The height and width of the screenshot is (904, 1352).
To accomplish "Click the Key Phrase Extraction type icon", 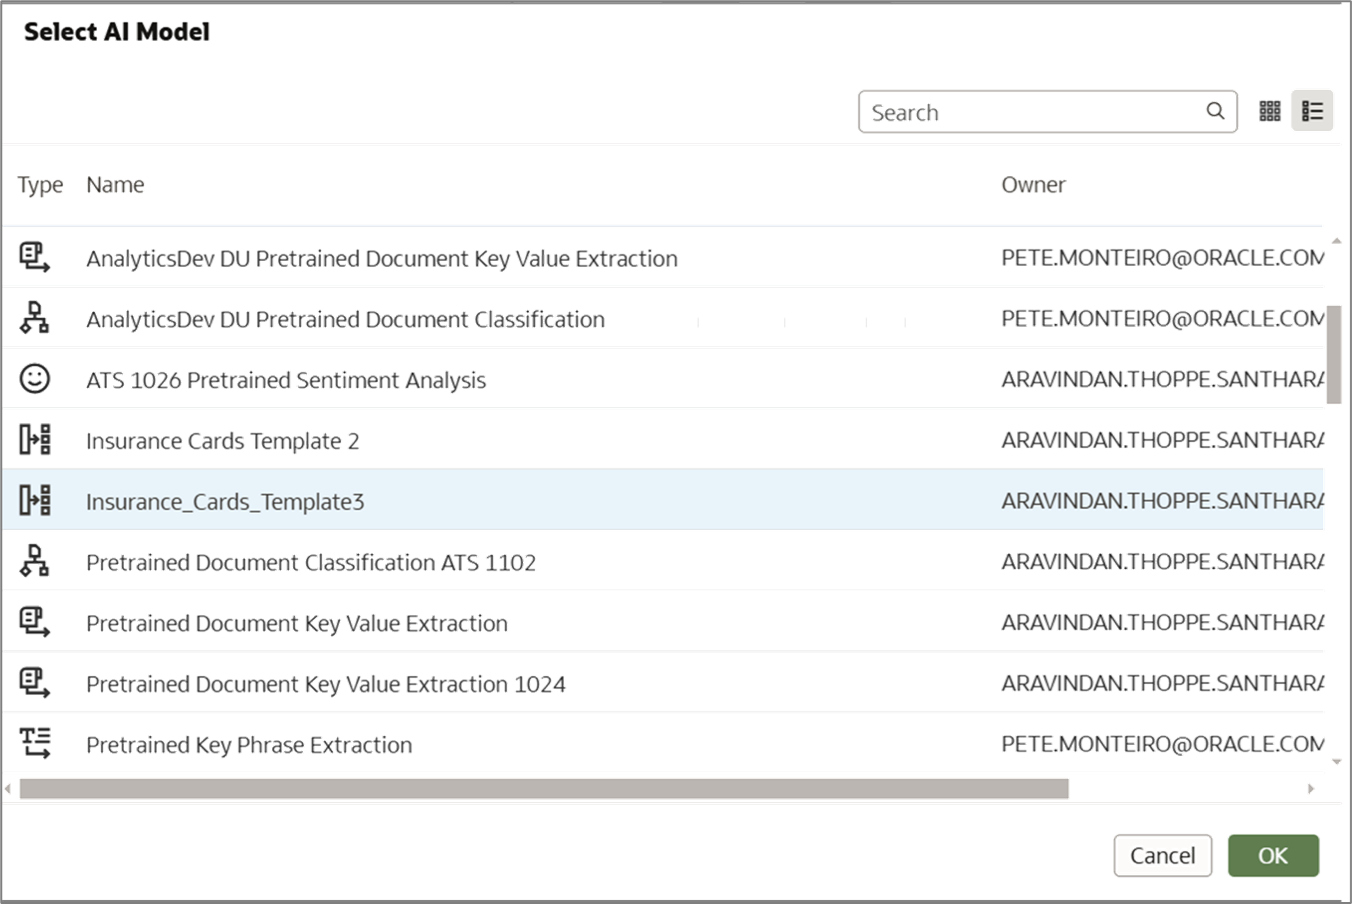I will (x=34, y=743).
